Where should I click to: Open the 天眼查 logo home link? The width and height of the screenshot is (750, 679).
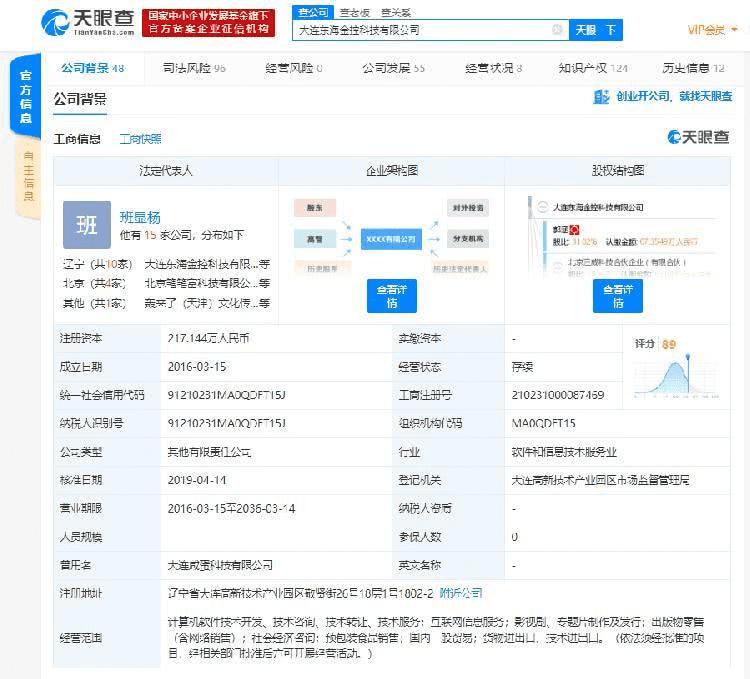pos(88,23)
